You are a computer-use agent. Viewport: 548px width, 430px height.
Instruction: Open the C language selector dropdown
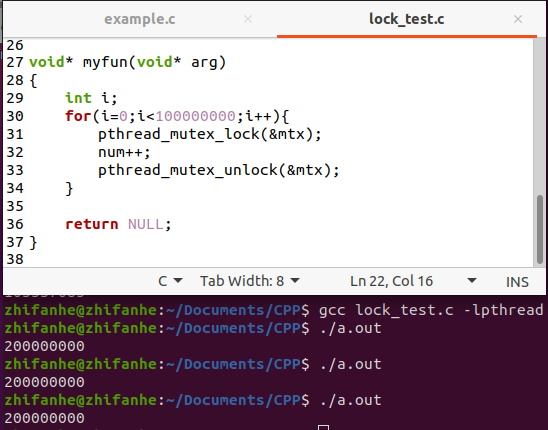(170, 281)
